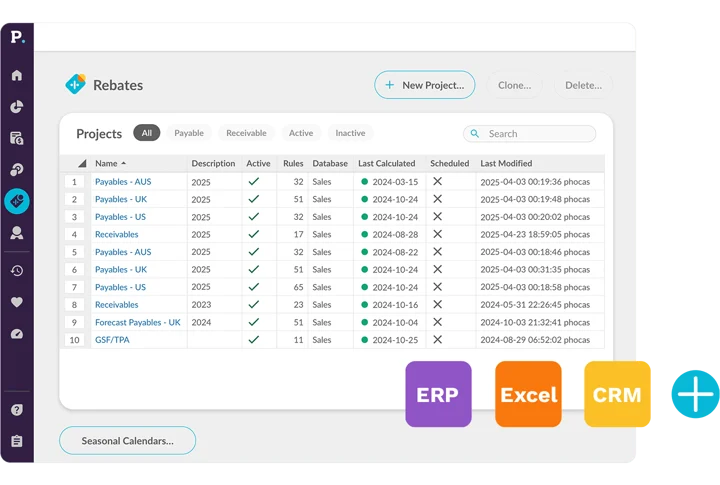The image size is (720, 485).
Task: Open Receivables project in row 8
Action: [117, 305]
